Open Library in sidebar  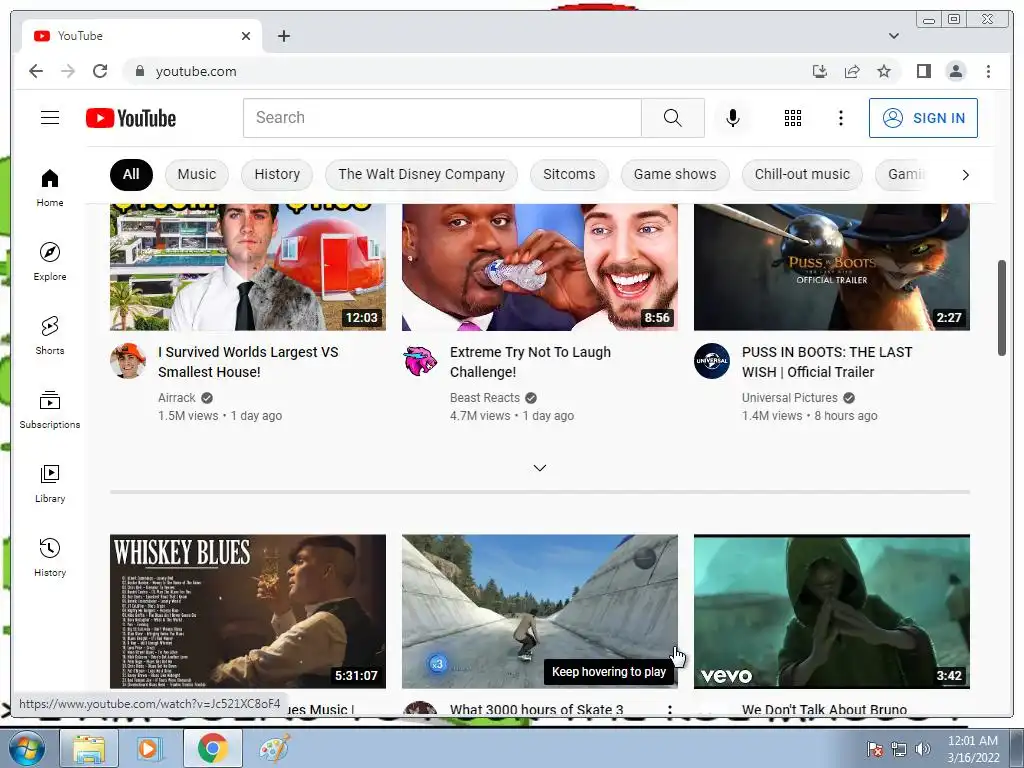tap(50, 483)
